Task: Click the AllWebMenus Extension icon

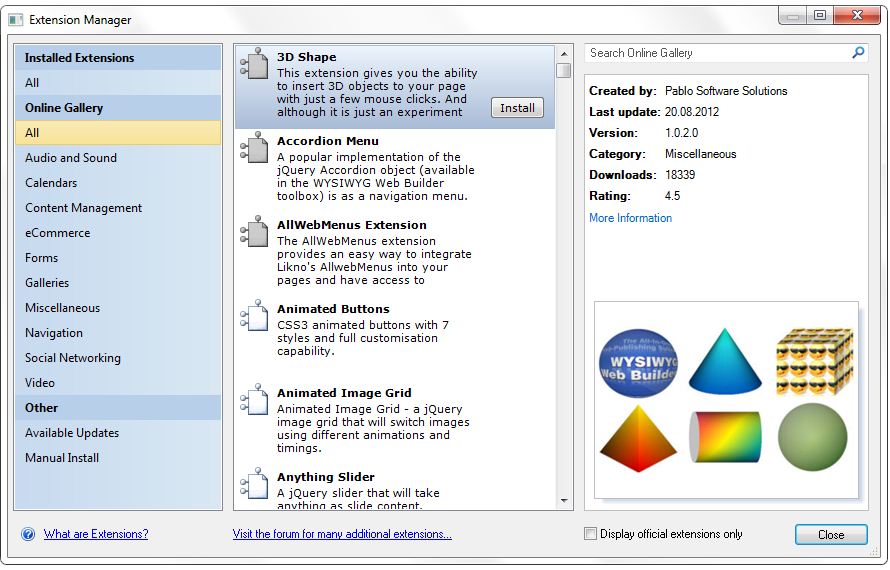Action: click(254, 231)
